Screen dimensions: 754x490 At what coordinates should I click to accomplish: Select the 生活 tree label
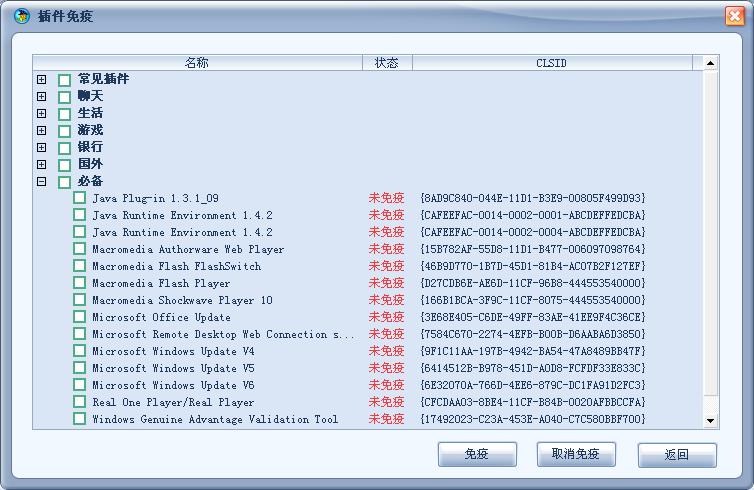tap(90, 113)
